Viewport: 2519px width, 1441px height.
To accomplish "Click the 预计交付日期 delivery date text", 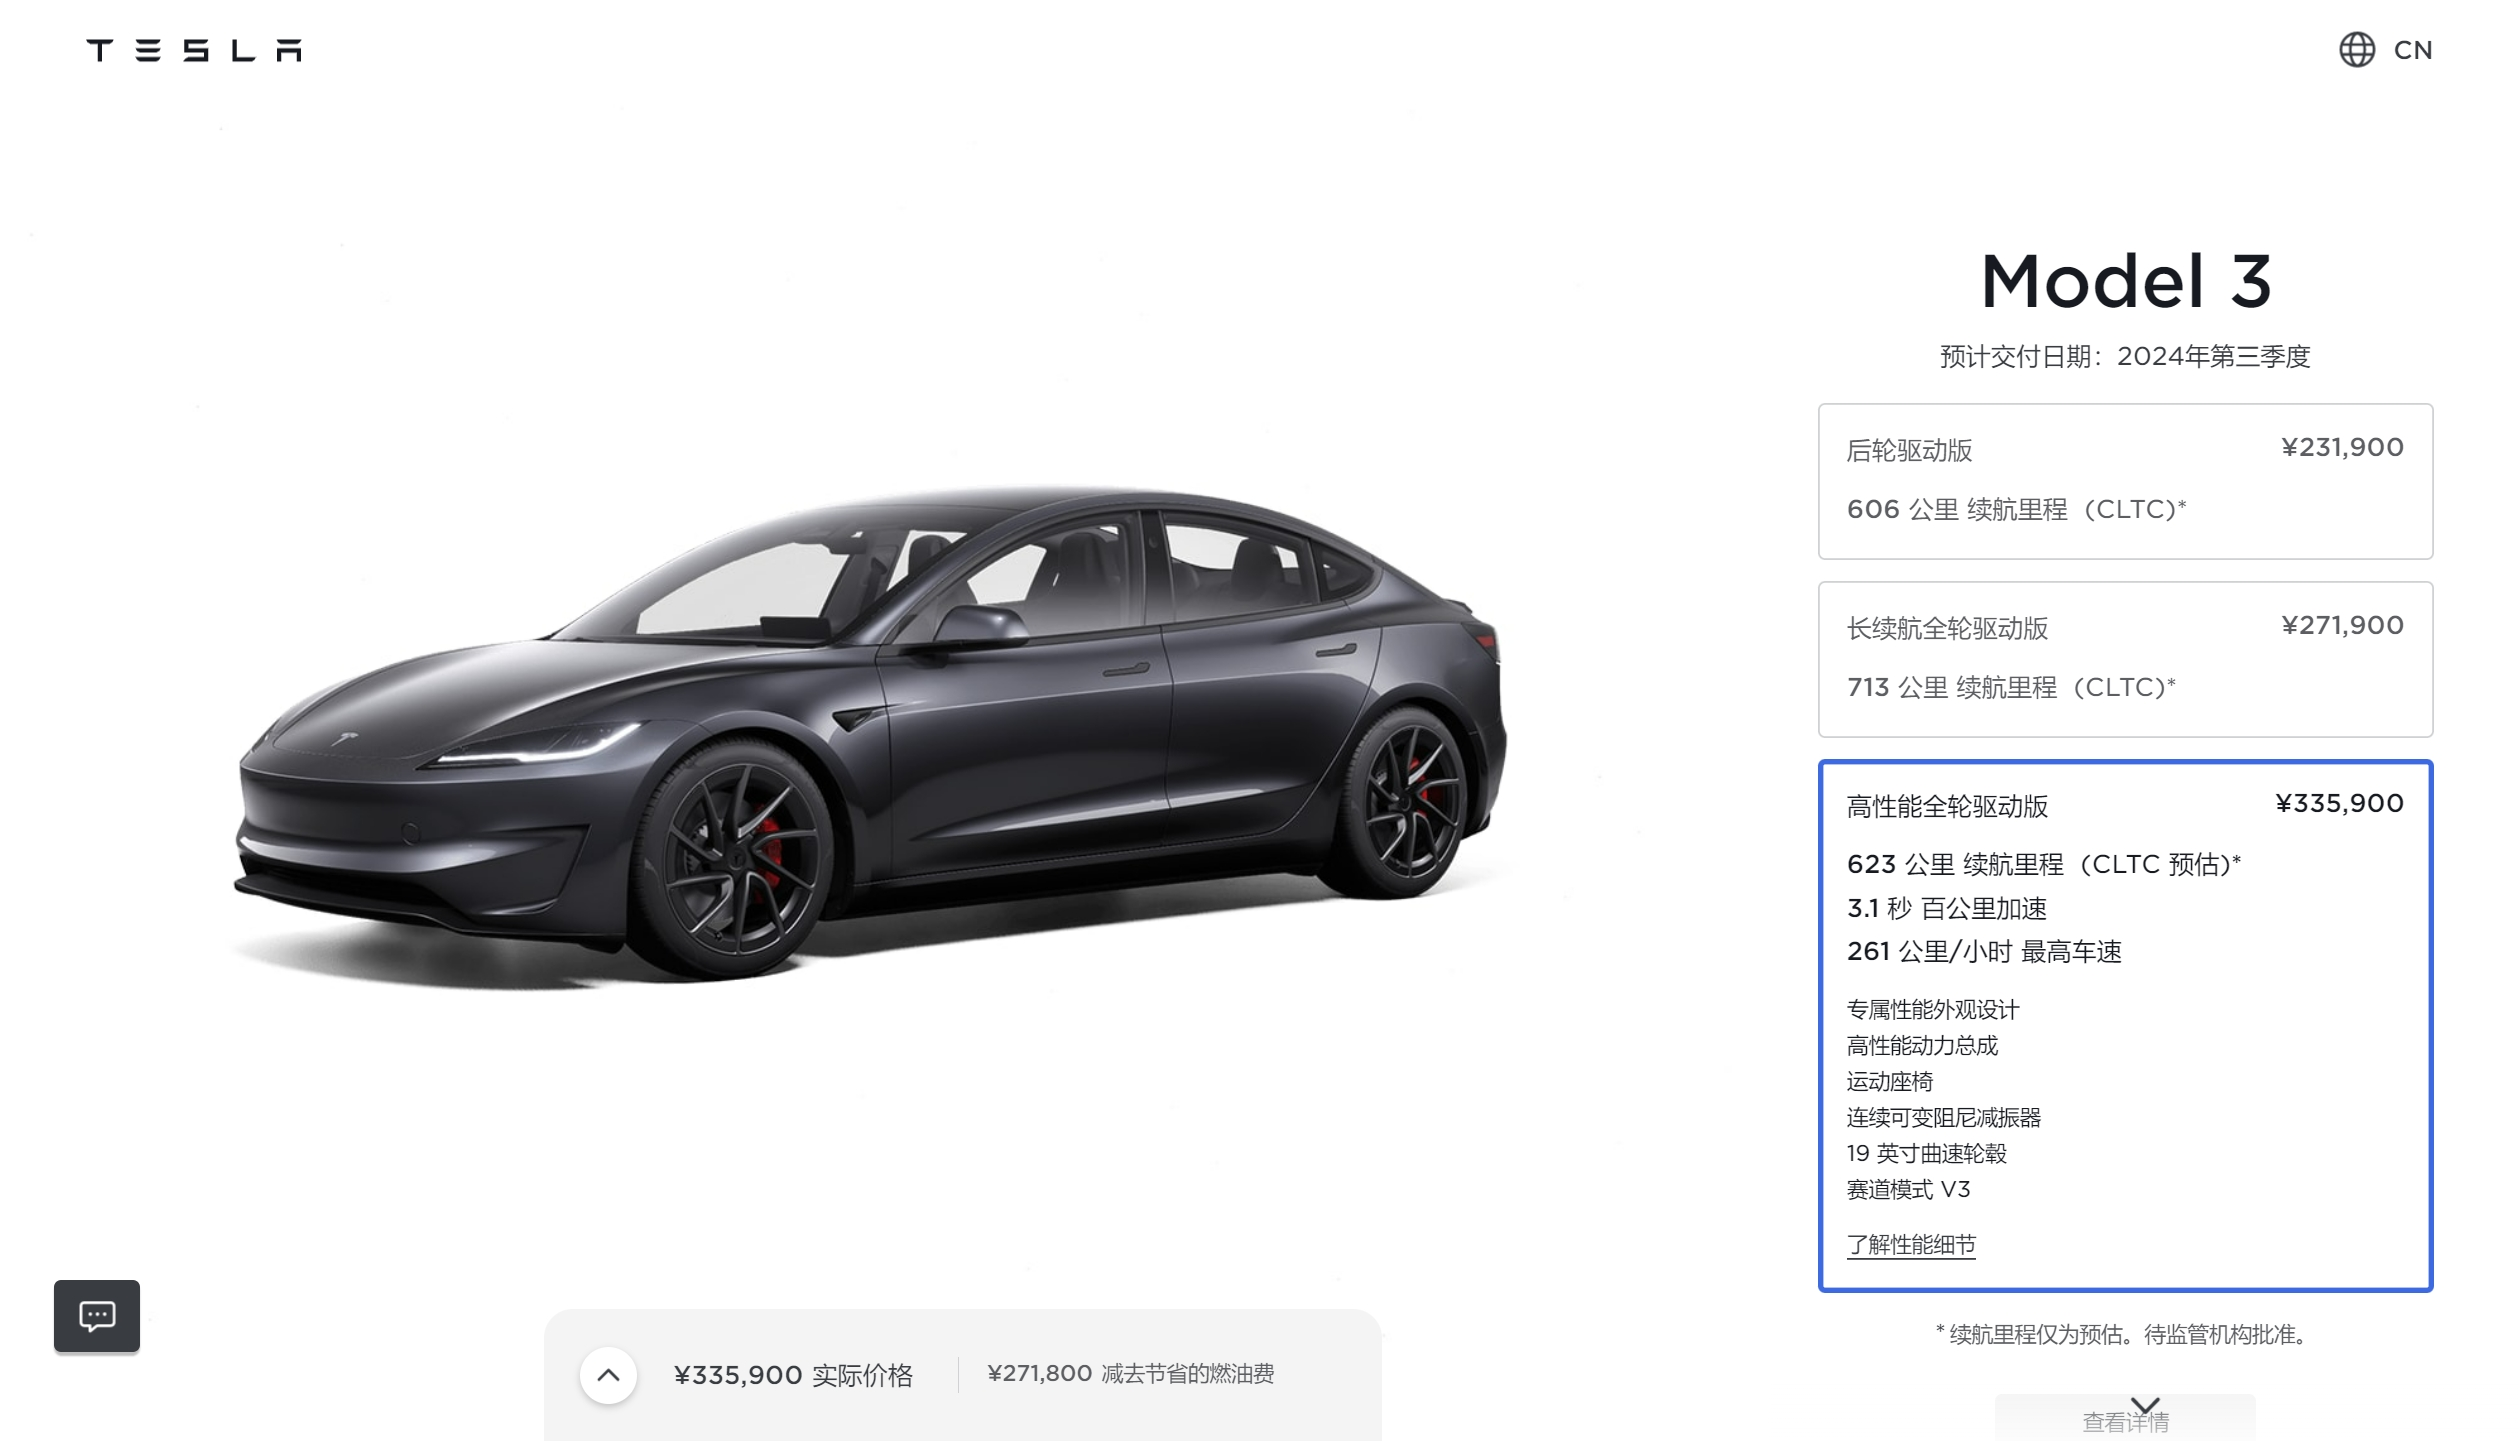I will [2125, 356].
